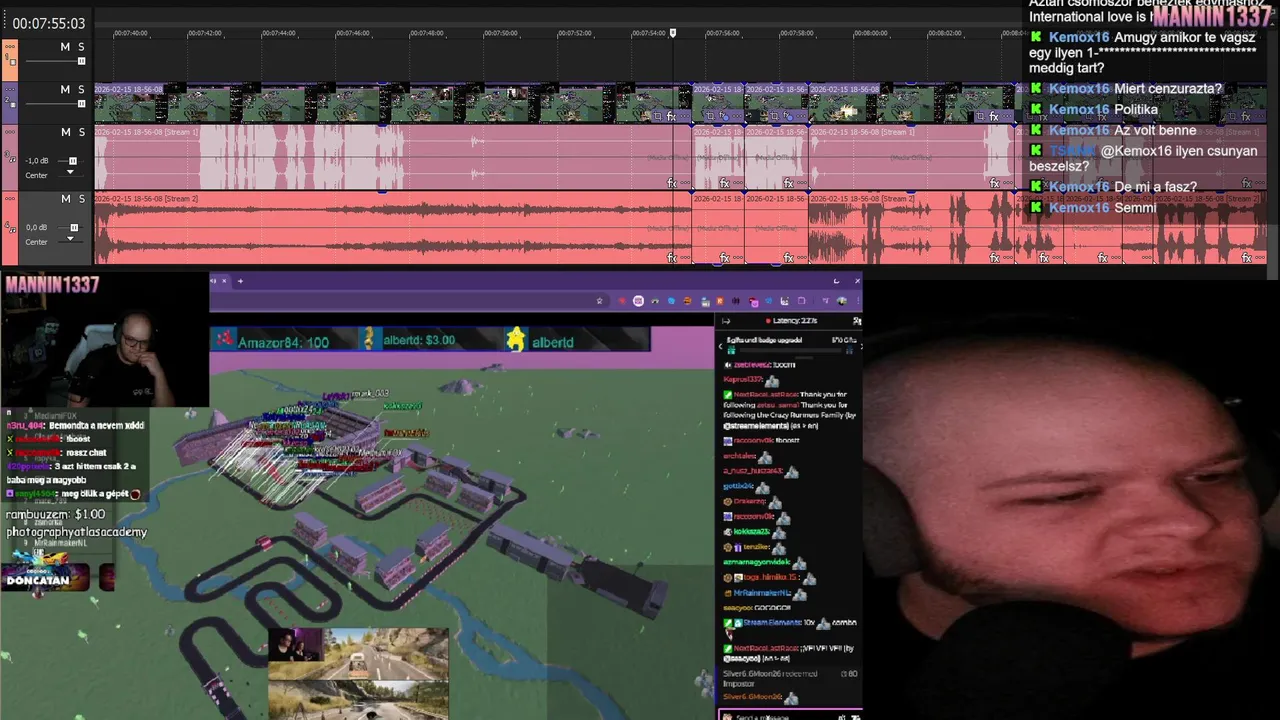Click Center pan label on track 3

coord(37,175)
